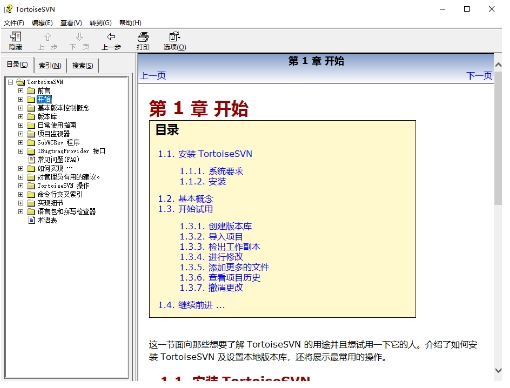The height and width of the screenshot is (388, 510).
Task: Select the 对管理员有用的建议 tree item
Action: (68, 177)
